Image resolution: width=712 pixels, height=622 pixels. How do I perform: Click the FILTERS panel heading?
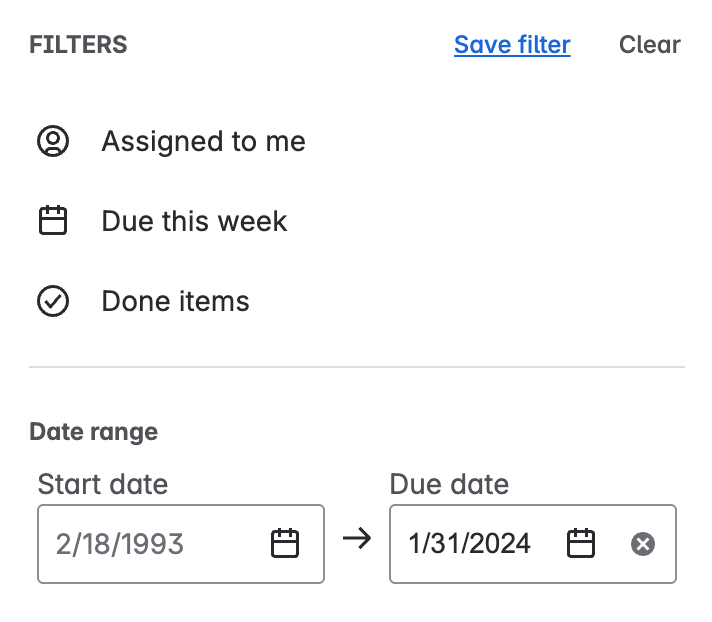(x=78, y=45)
